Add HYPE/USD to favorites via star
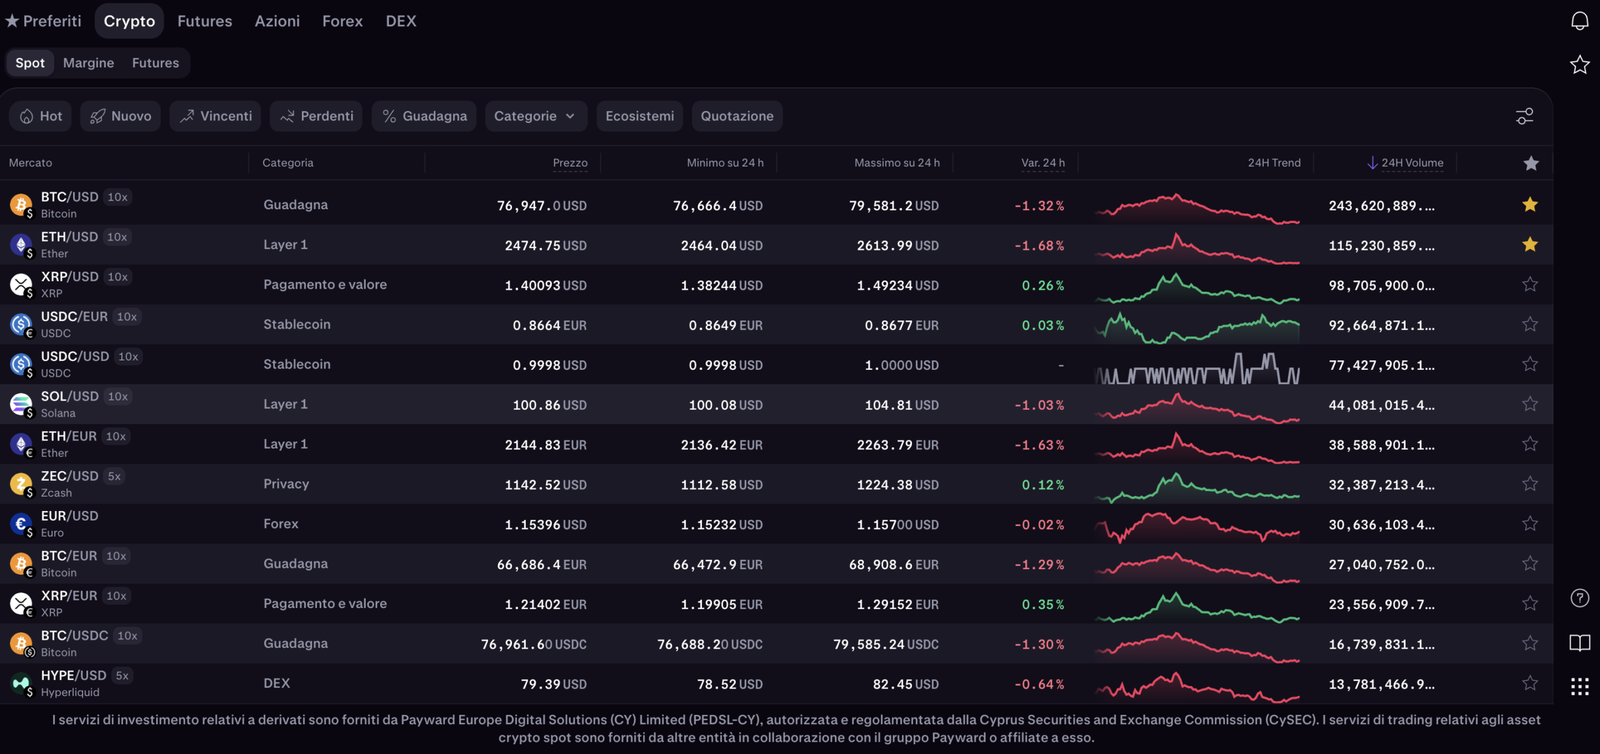This screenshot has width=1600, height=754. [x=1530, y=684]
